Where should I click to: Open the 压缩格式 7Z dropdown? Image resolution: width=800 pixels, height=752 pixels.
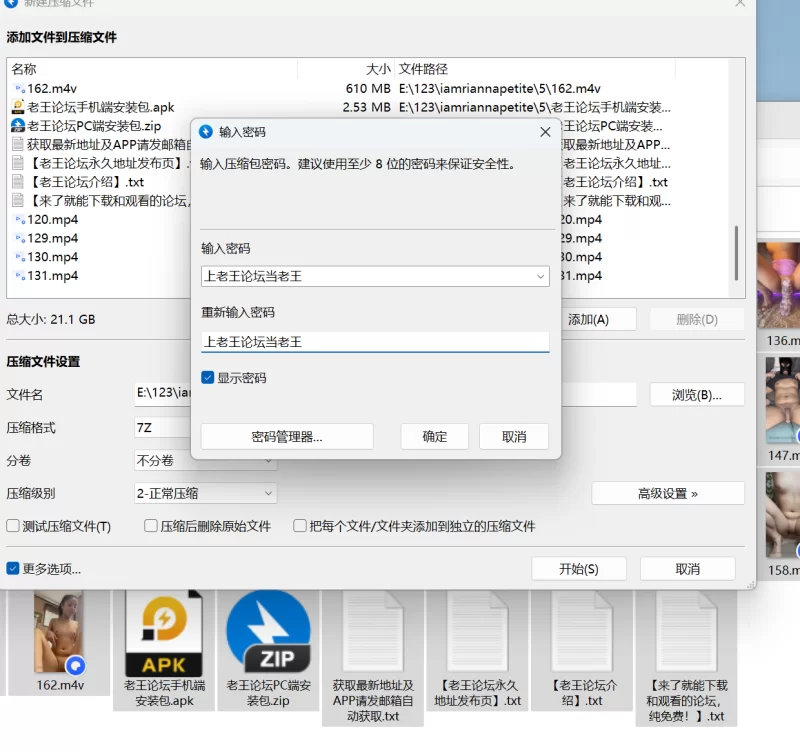(162, 427)
